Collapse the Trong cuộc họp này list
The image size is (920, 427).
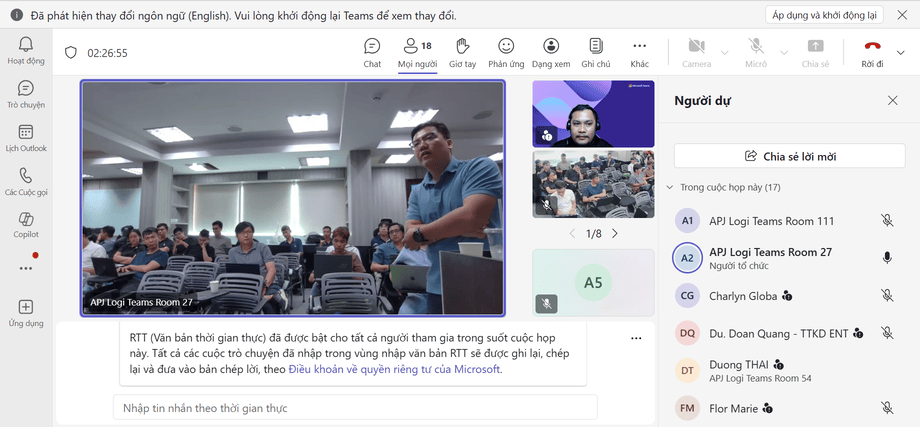point(669,187)
